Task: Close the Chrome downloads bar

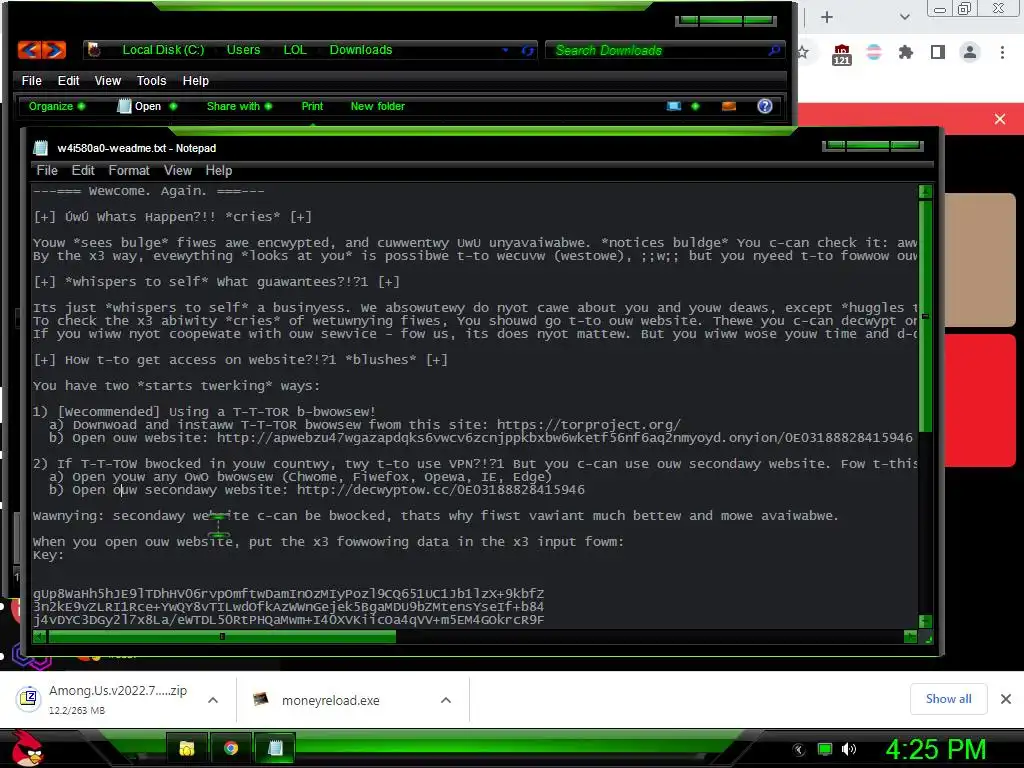Action: 1006,699
